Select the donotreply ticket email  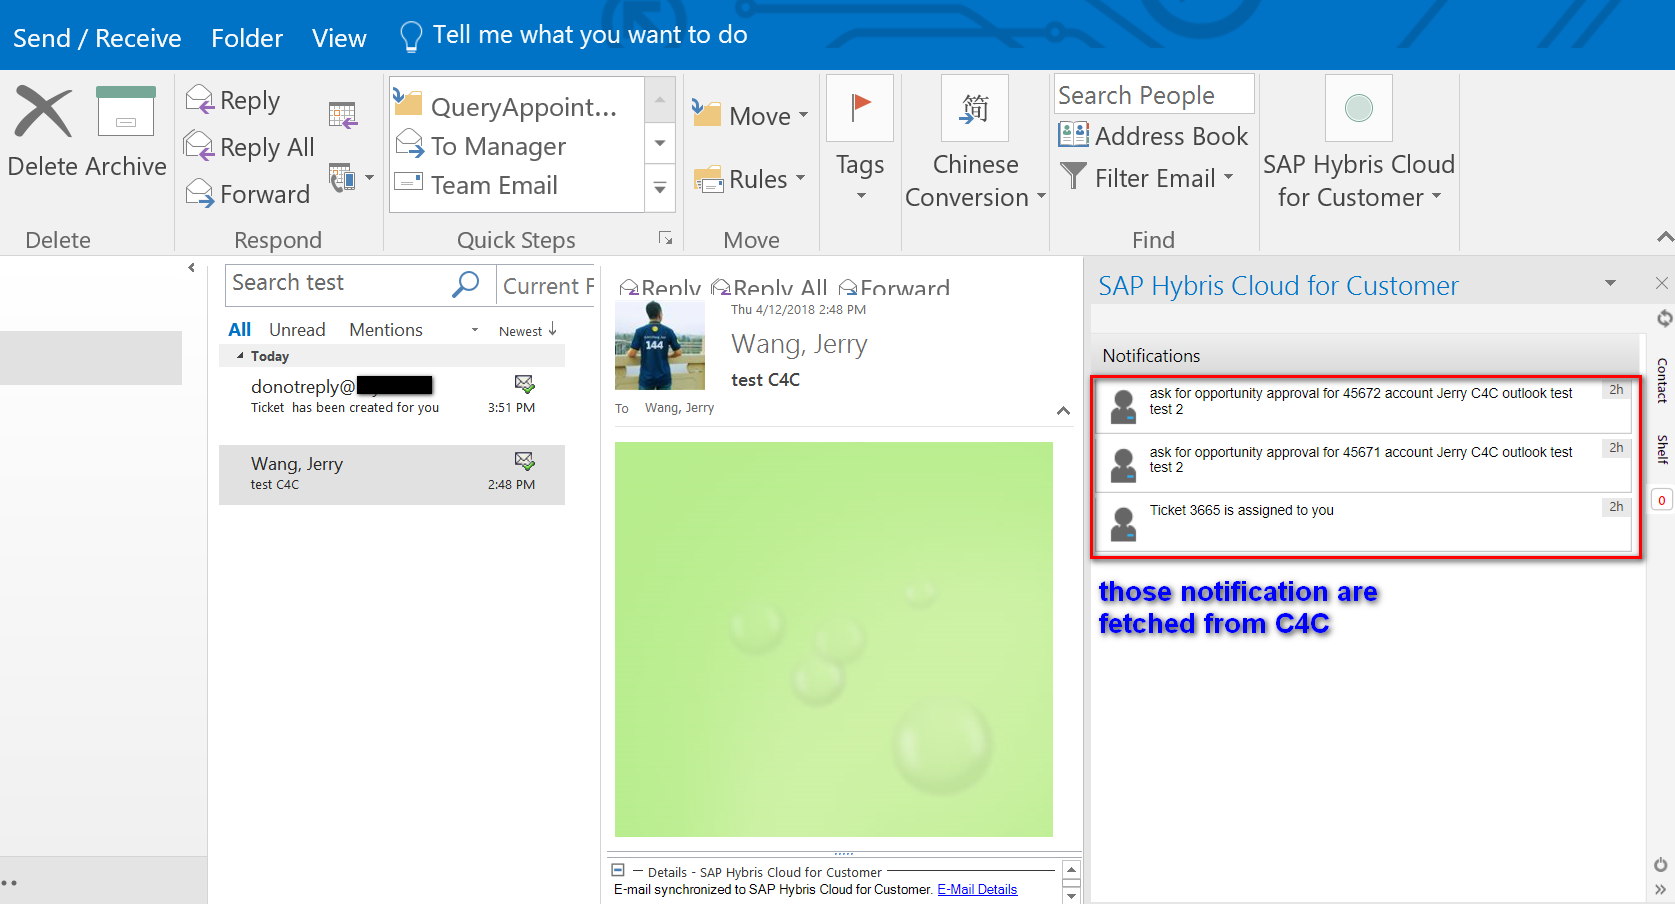392,396
